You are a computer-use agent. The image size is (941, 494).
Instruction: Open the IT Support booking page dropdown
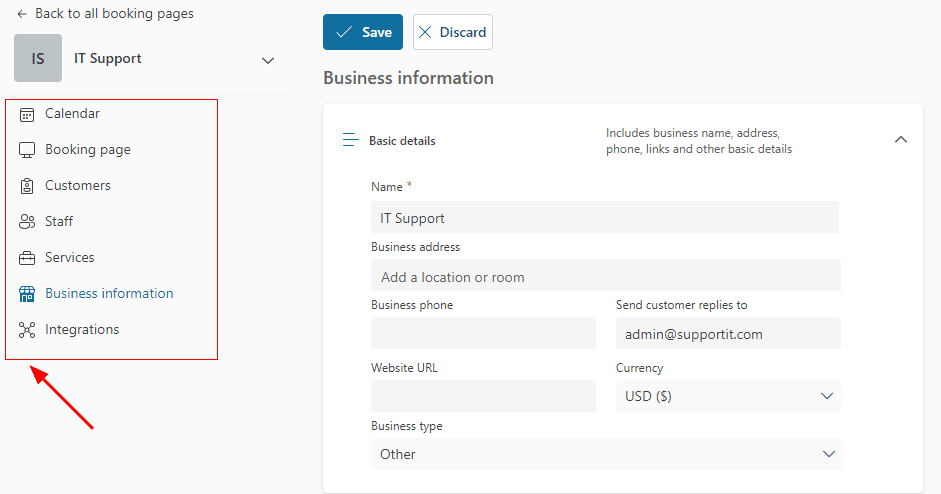point(267,60)
